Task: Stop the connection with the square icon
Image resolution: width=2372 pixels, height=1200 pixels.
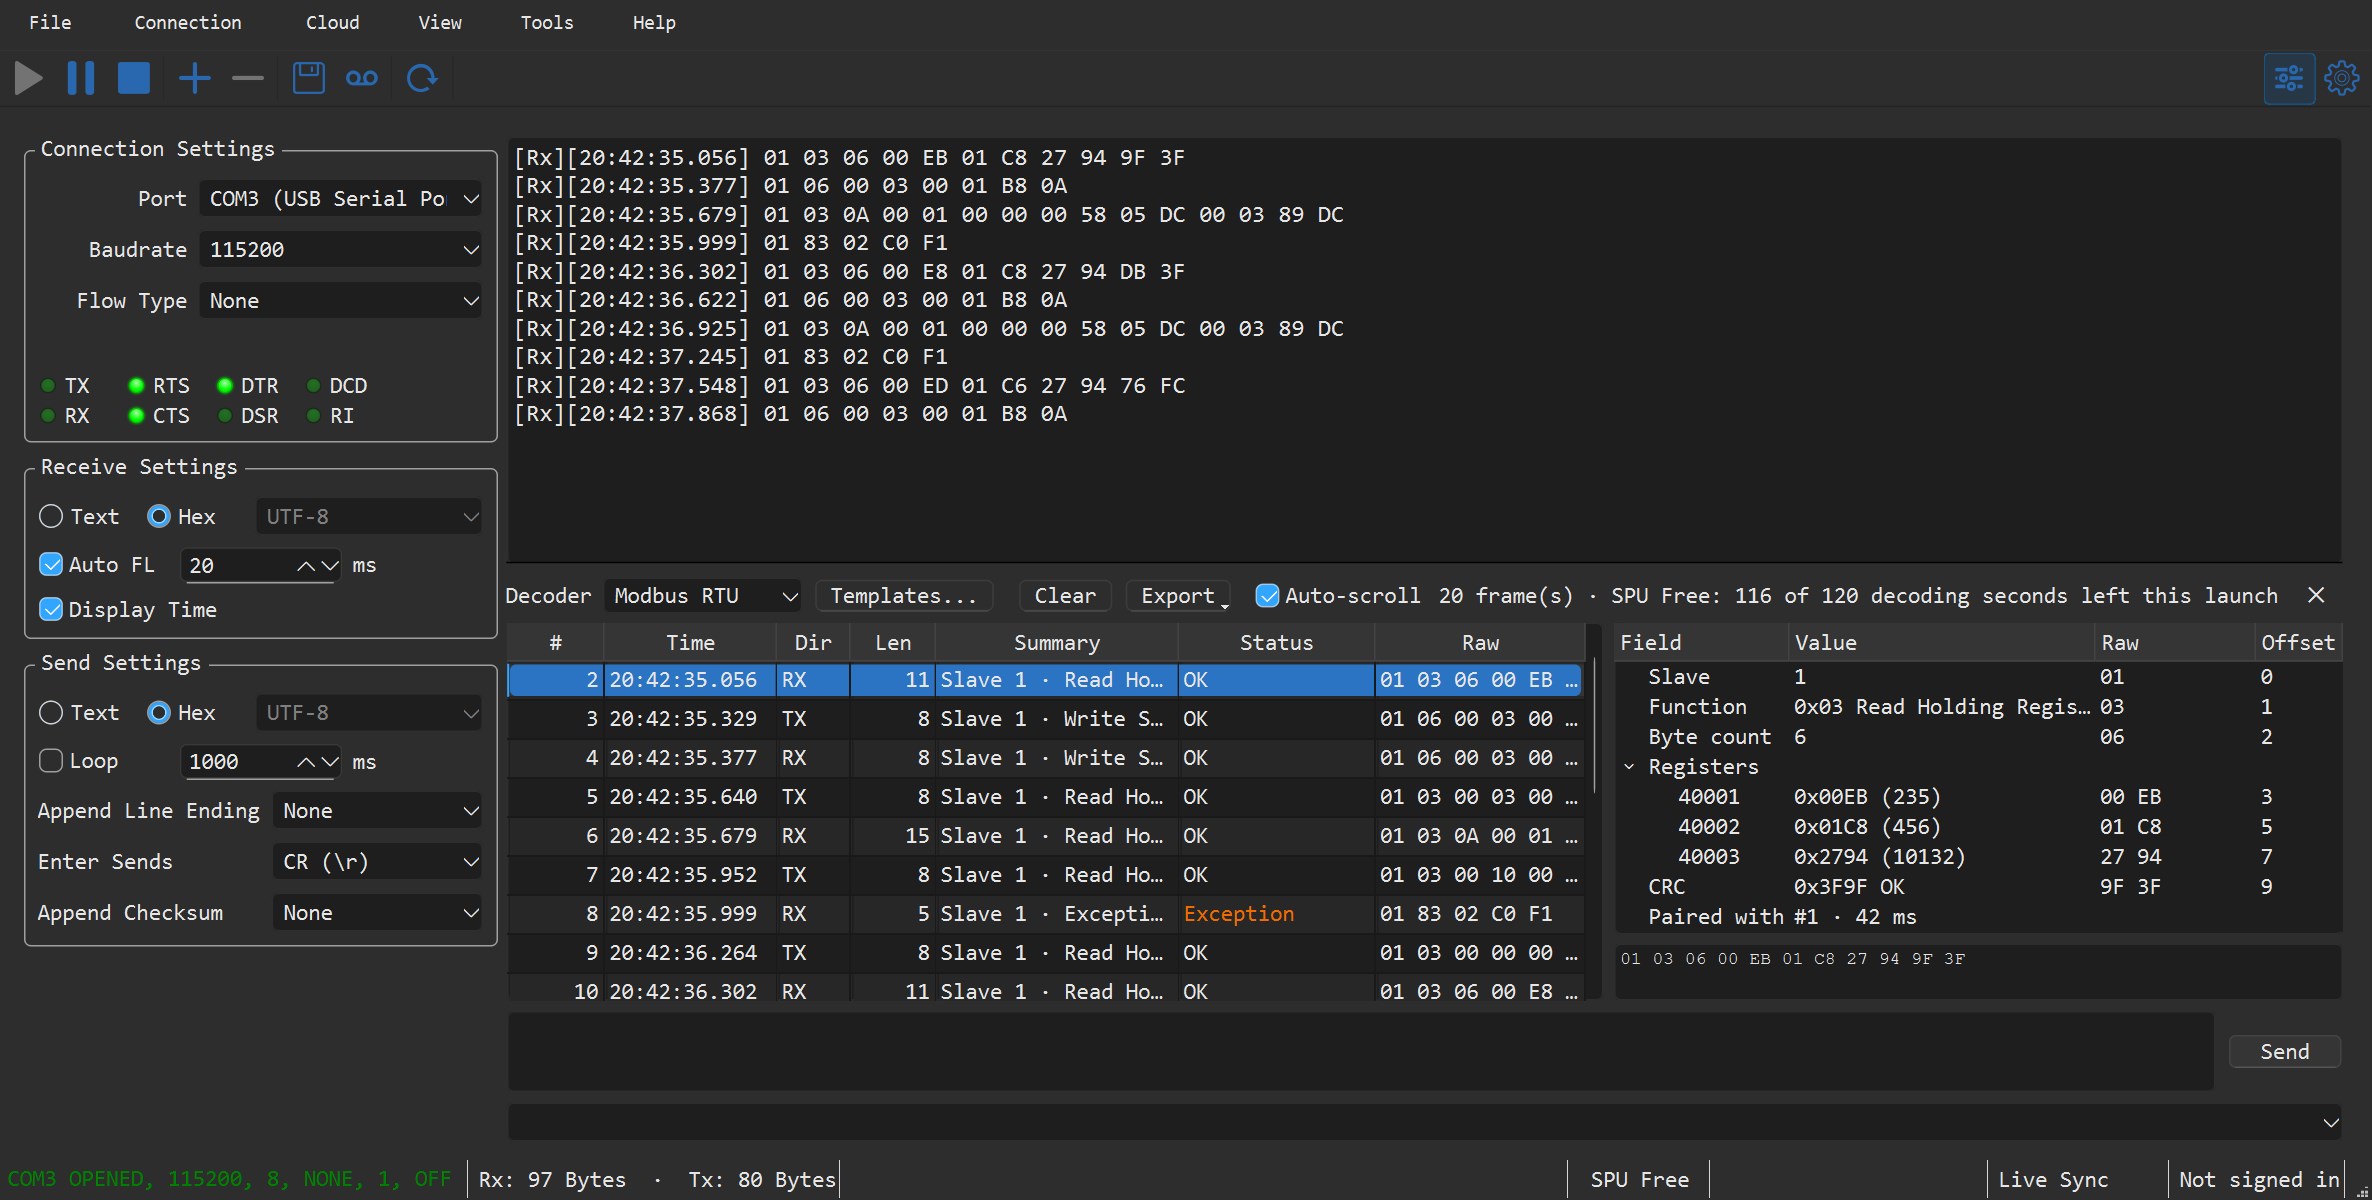Action: point(133,78)
